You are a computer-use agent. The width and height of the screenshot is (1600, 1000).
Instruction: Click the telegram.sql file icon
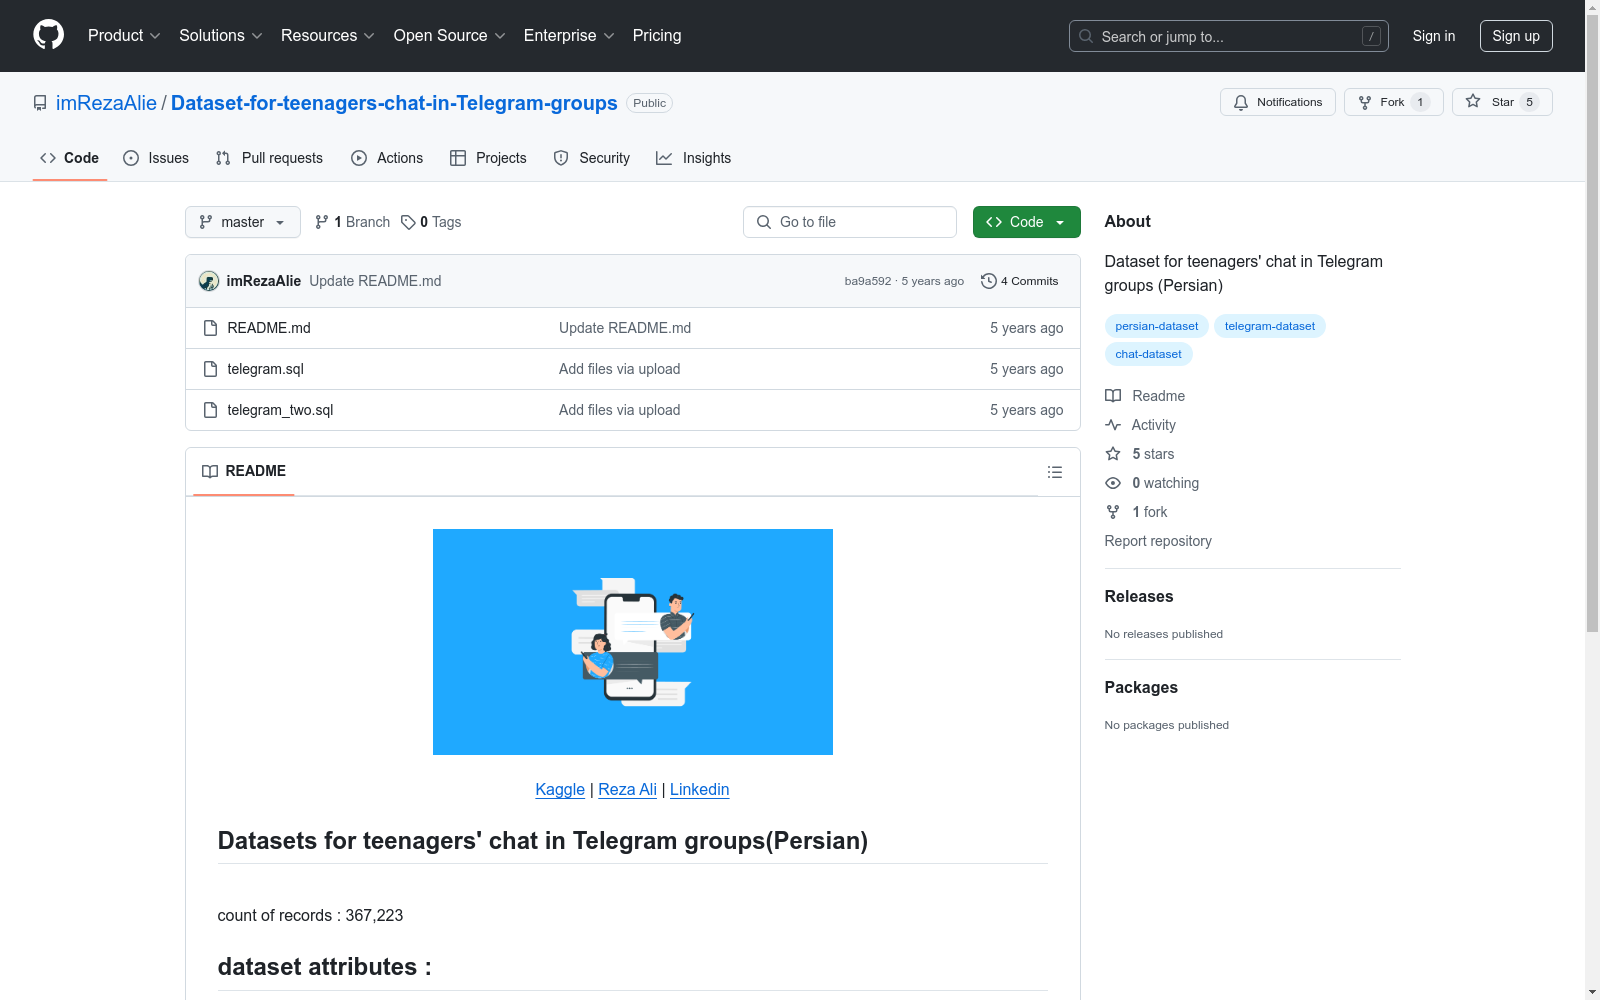click(210, 369)
